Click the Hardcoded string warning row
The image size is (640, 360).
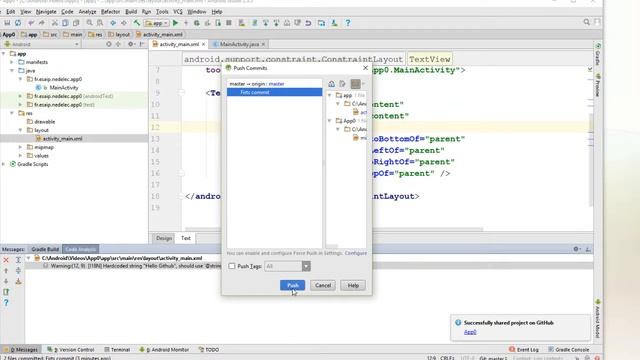(x=309, y=266)
